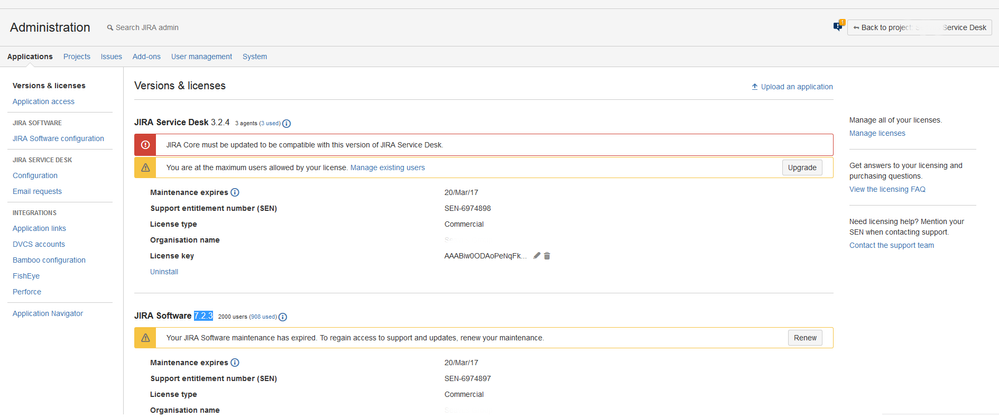Open Application Navigator in sidebar
This screenshot has width=999, height=418.
coord(48,314)
